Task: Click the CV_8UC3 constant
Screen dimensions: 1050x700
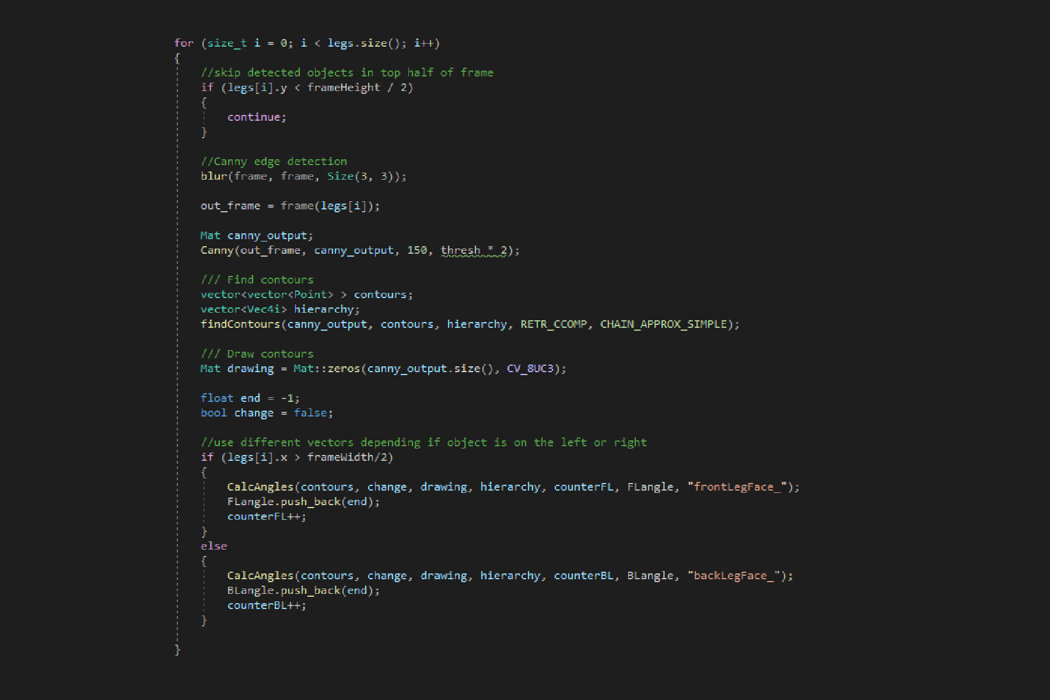Action: coord(531,369)
